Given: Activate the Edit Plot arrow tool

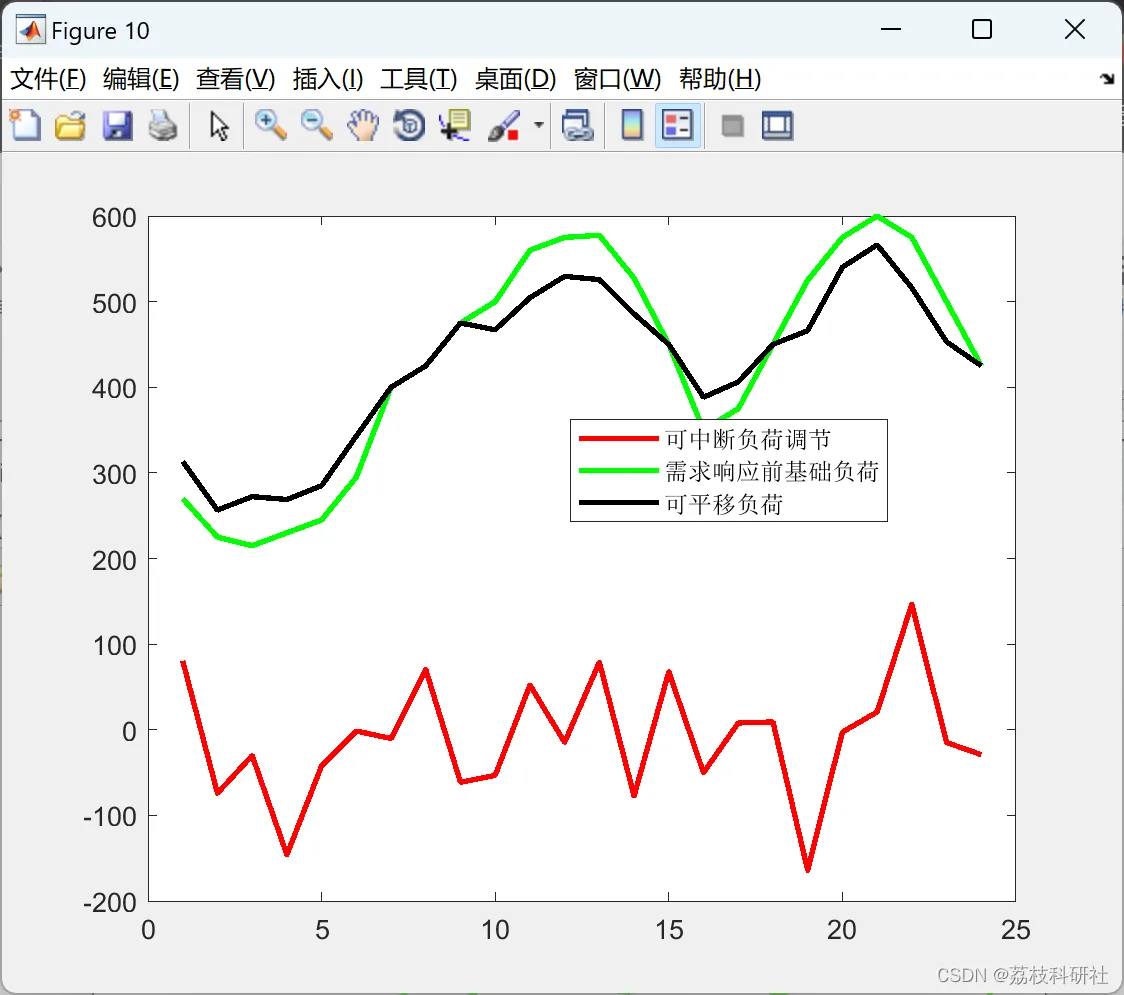Looking at the screenshot, I should pos(219,126).
